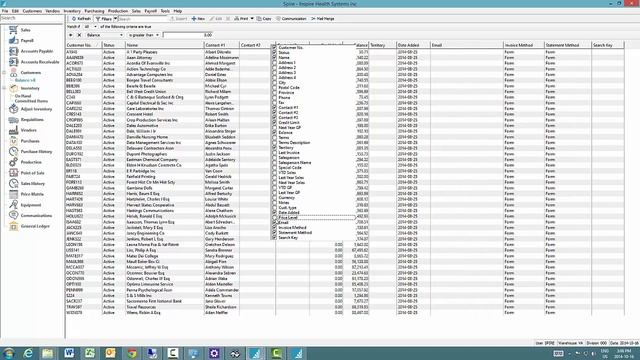Image resolution: width=640 pixels, height=360 pixels.
Task: Open the Price Matrix icon
Action: [13, 194]
